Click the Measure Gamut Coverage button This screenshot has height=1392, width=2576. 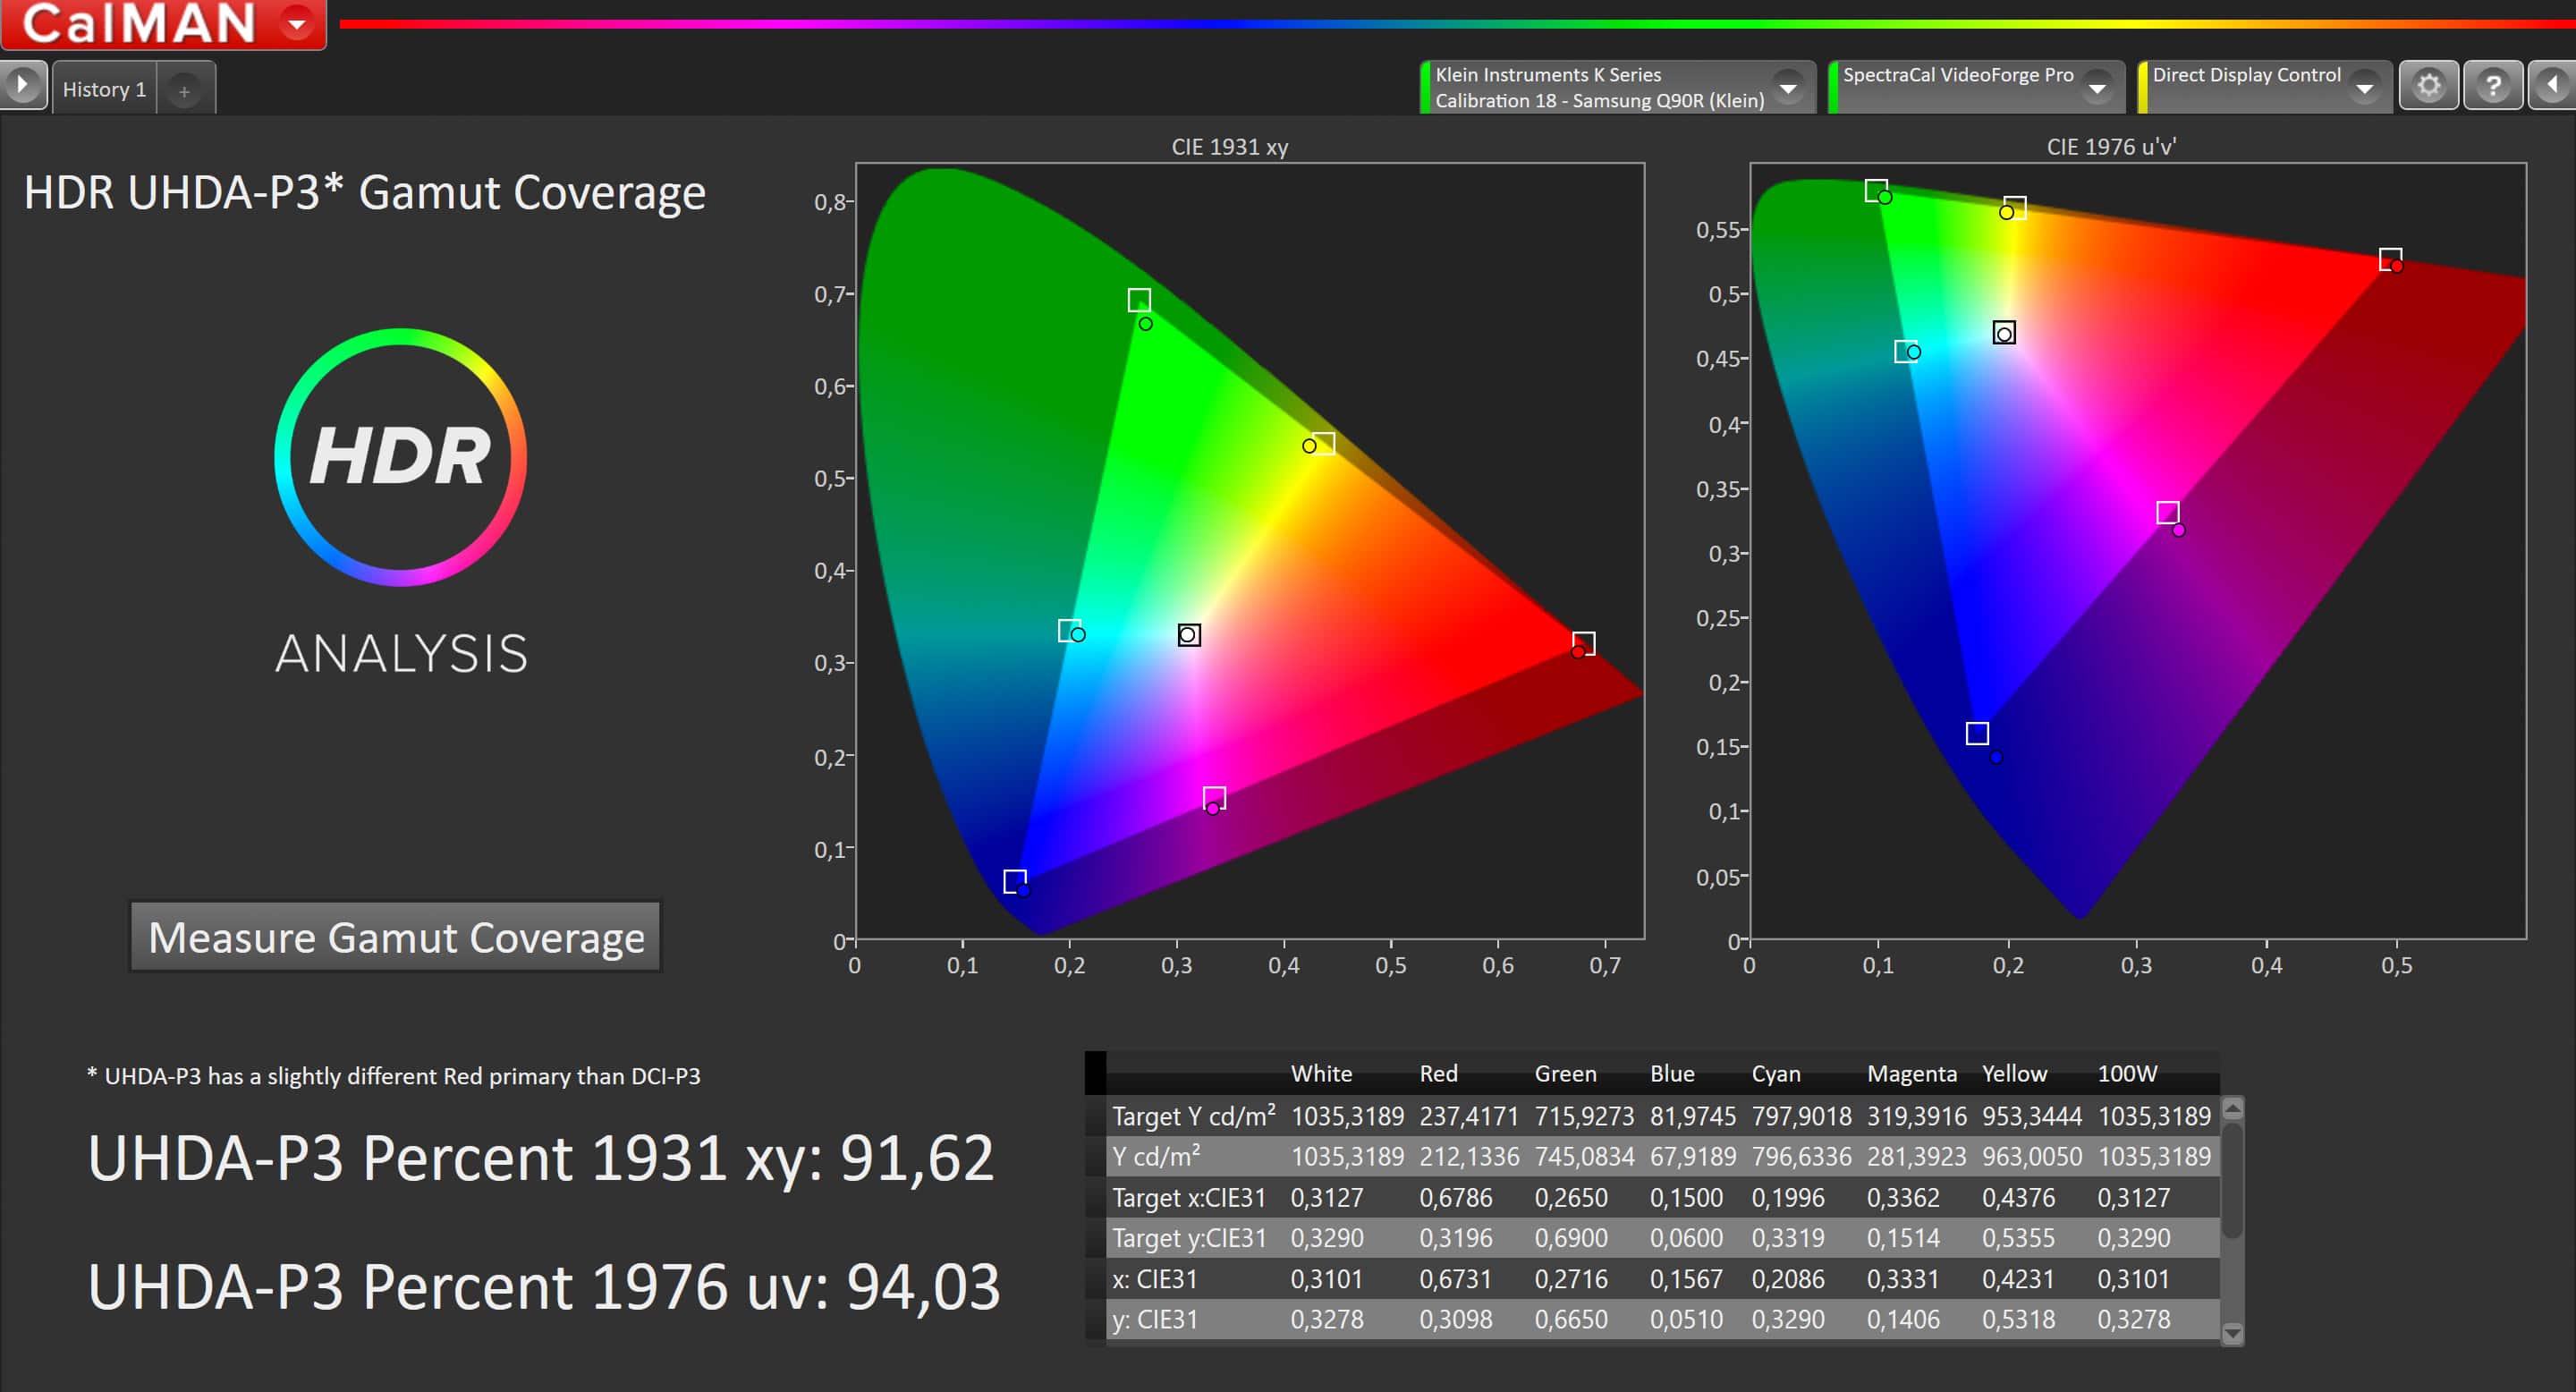[x=396, y=937]
